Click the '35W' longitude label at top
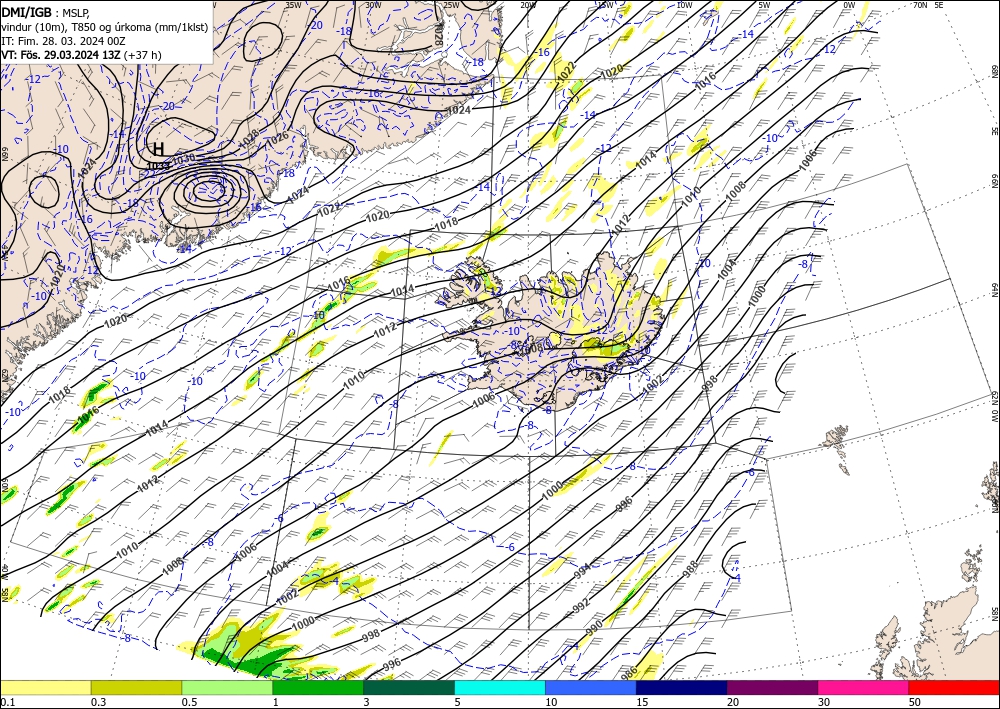 293,5
